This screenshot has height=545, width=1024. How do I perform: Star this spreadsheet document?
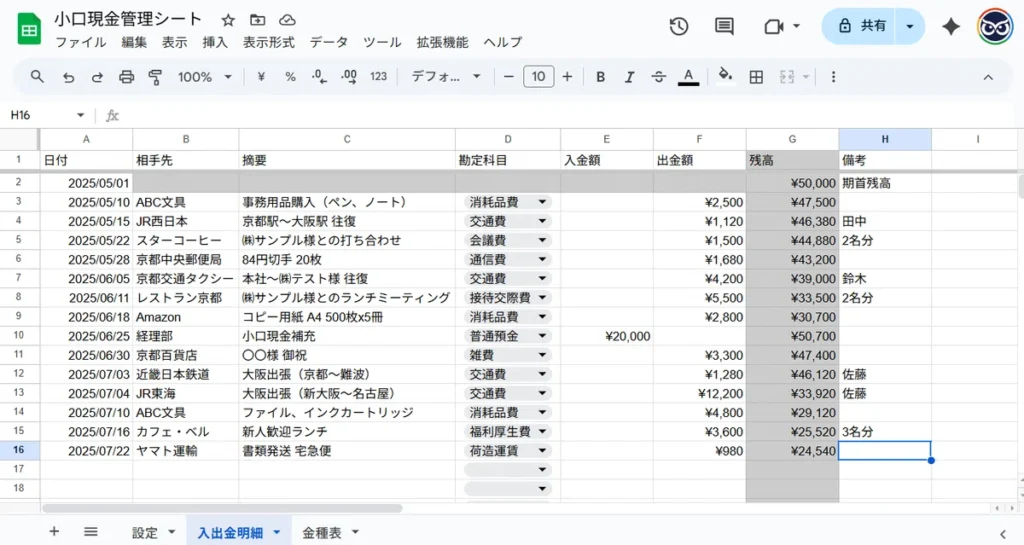point(228,20)
